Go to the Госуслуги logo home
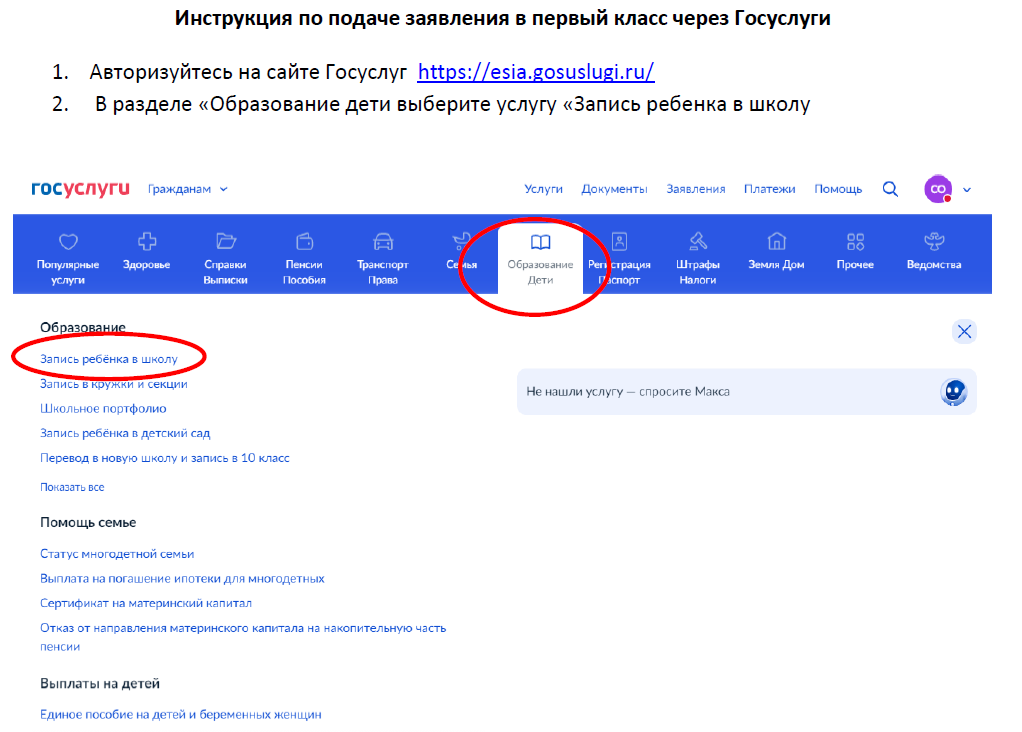The width and height of the screenshot is (1022, 732). point(80,188)
